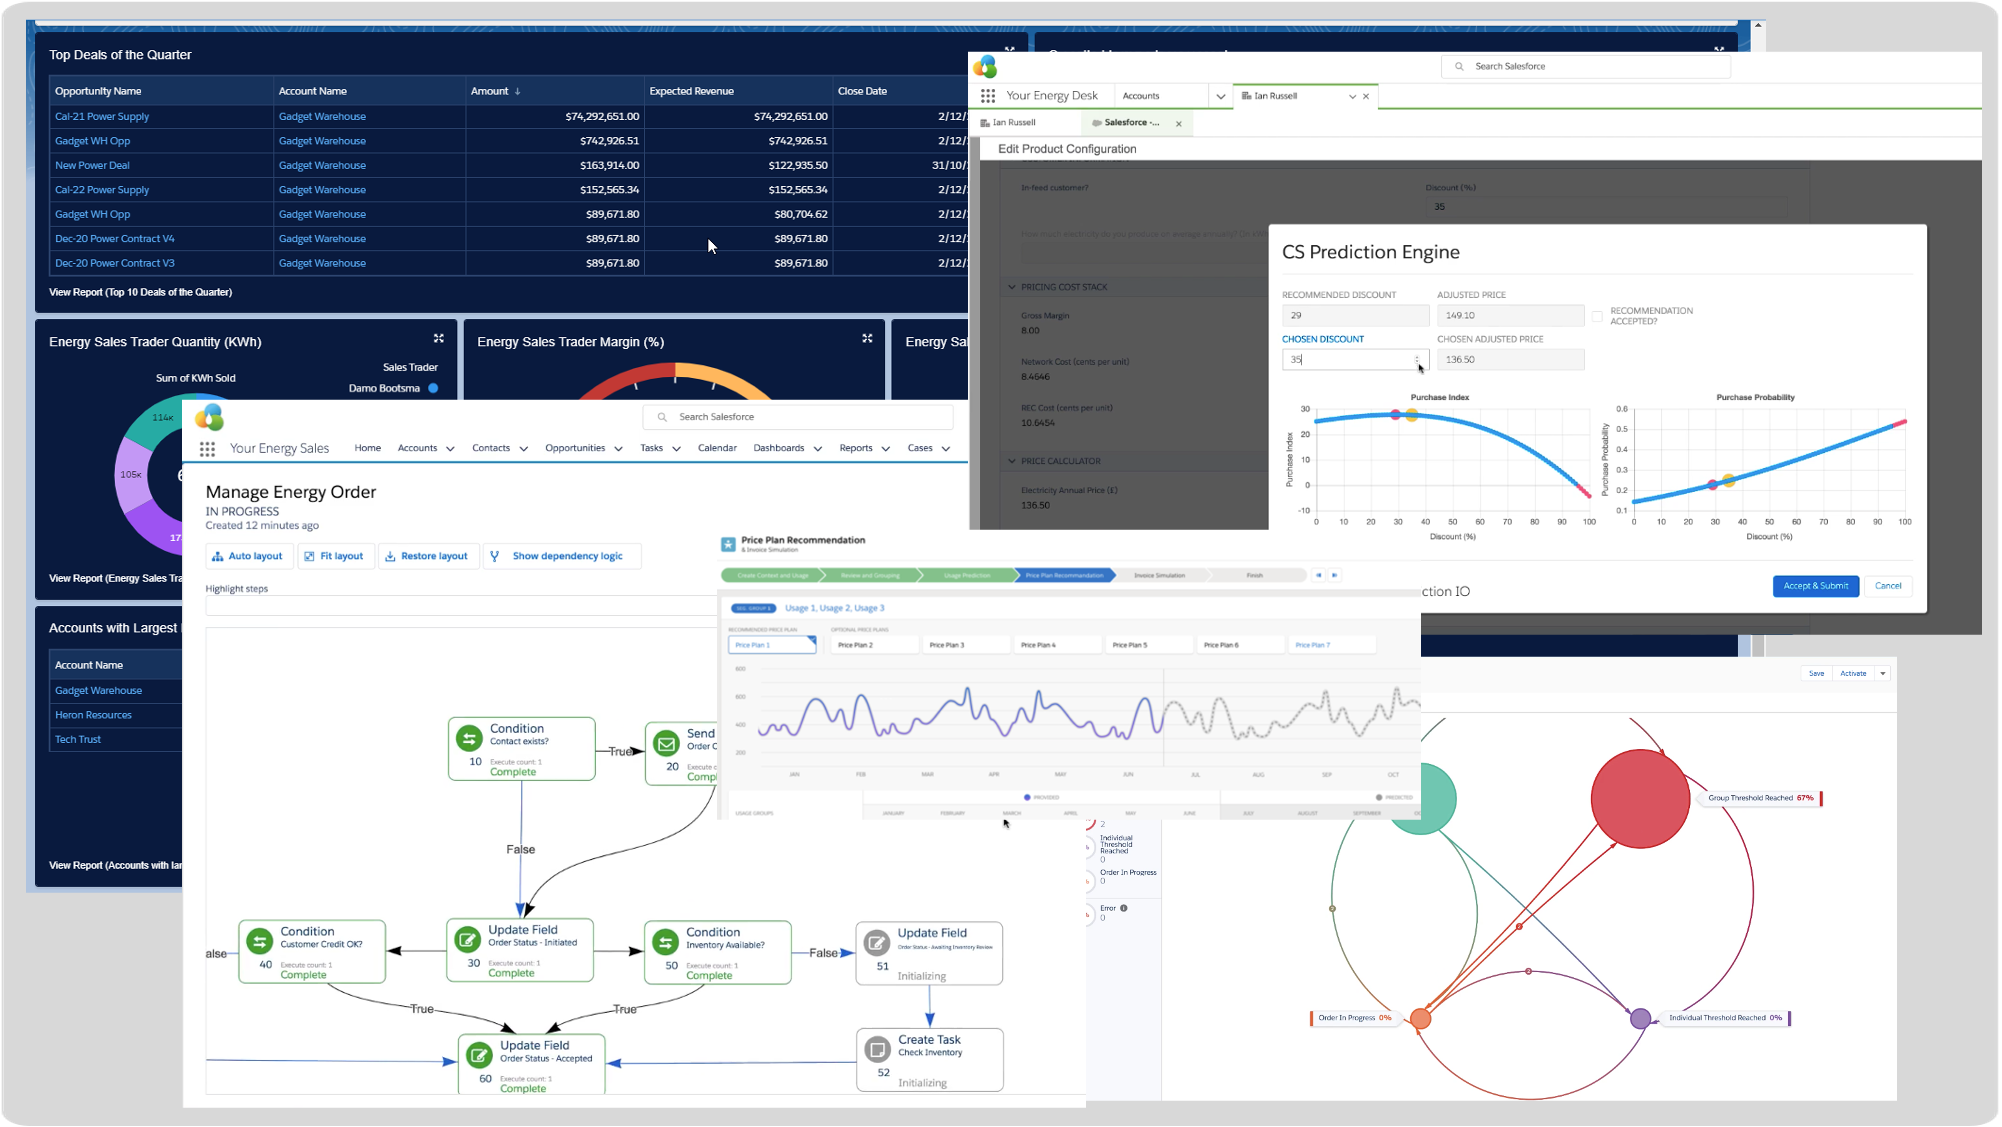Click Your Energy Desk window logo icon

[986, 66]
